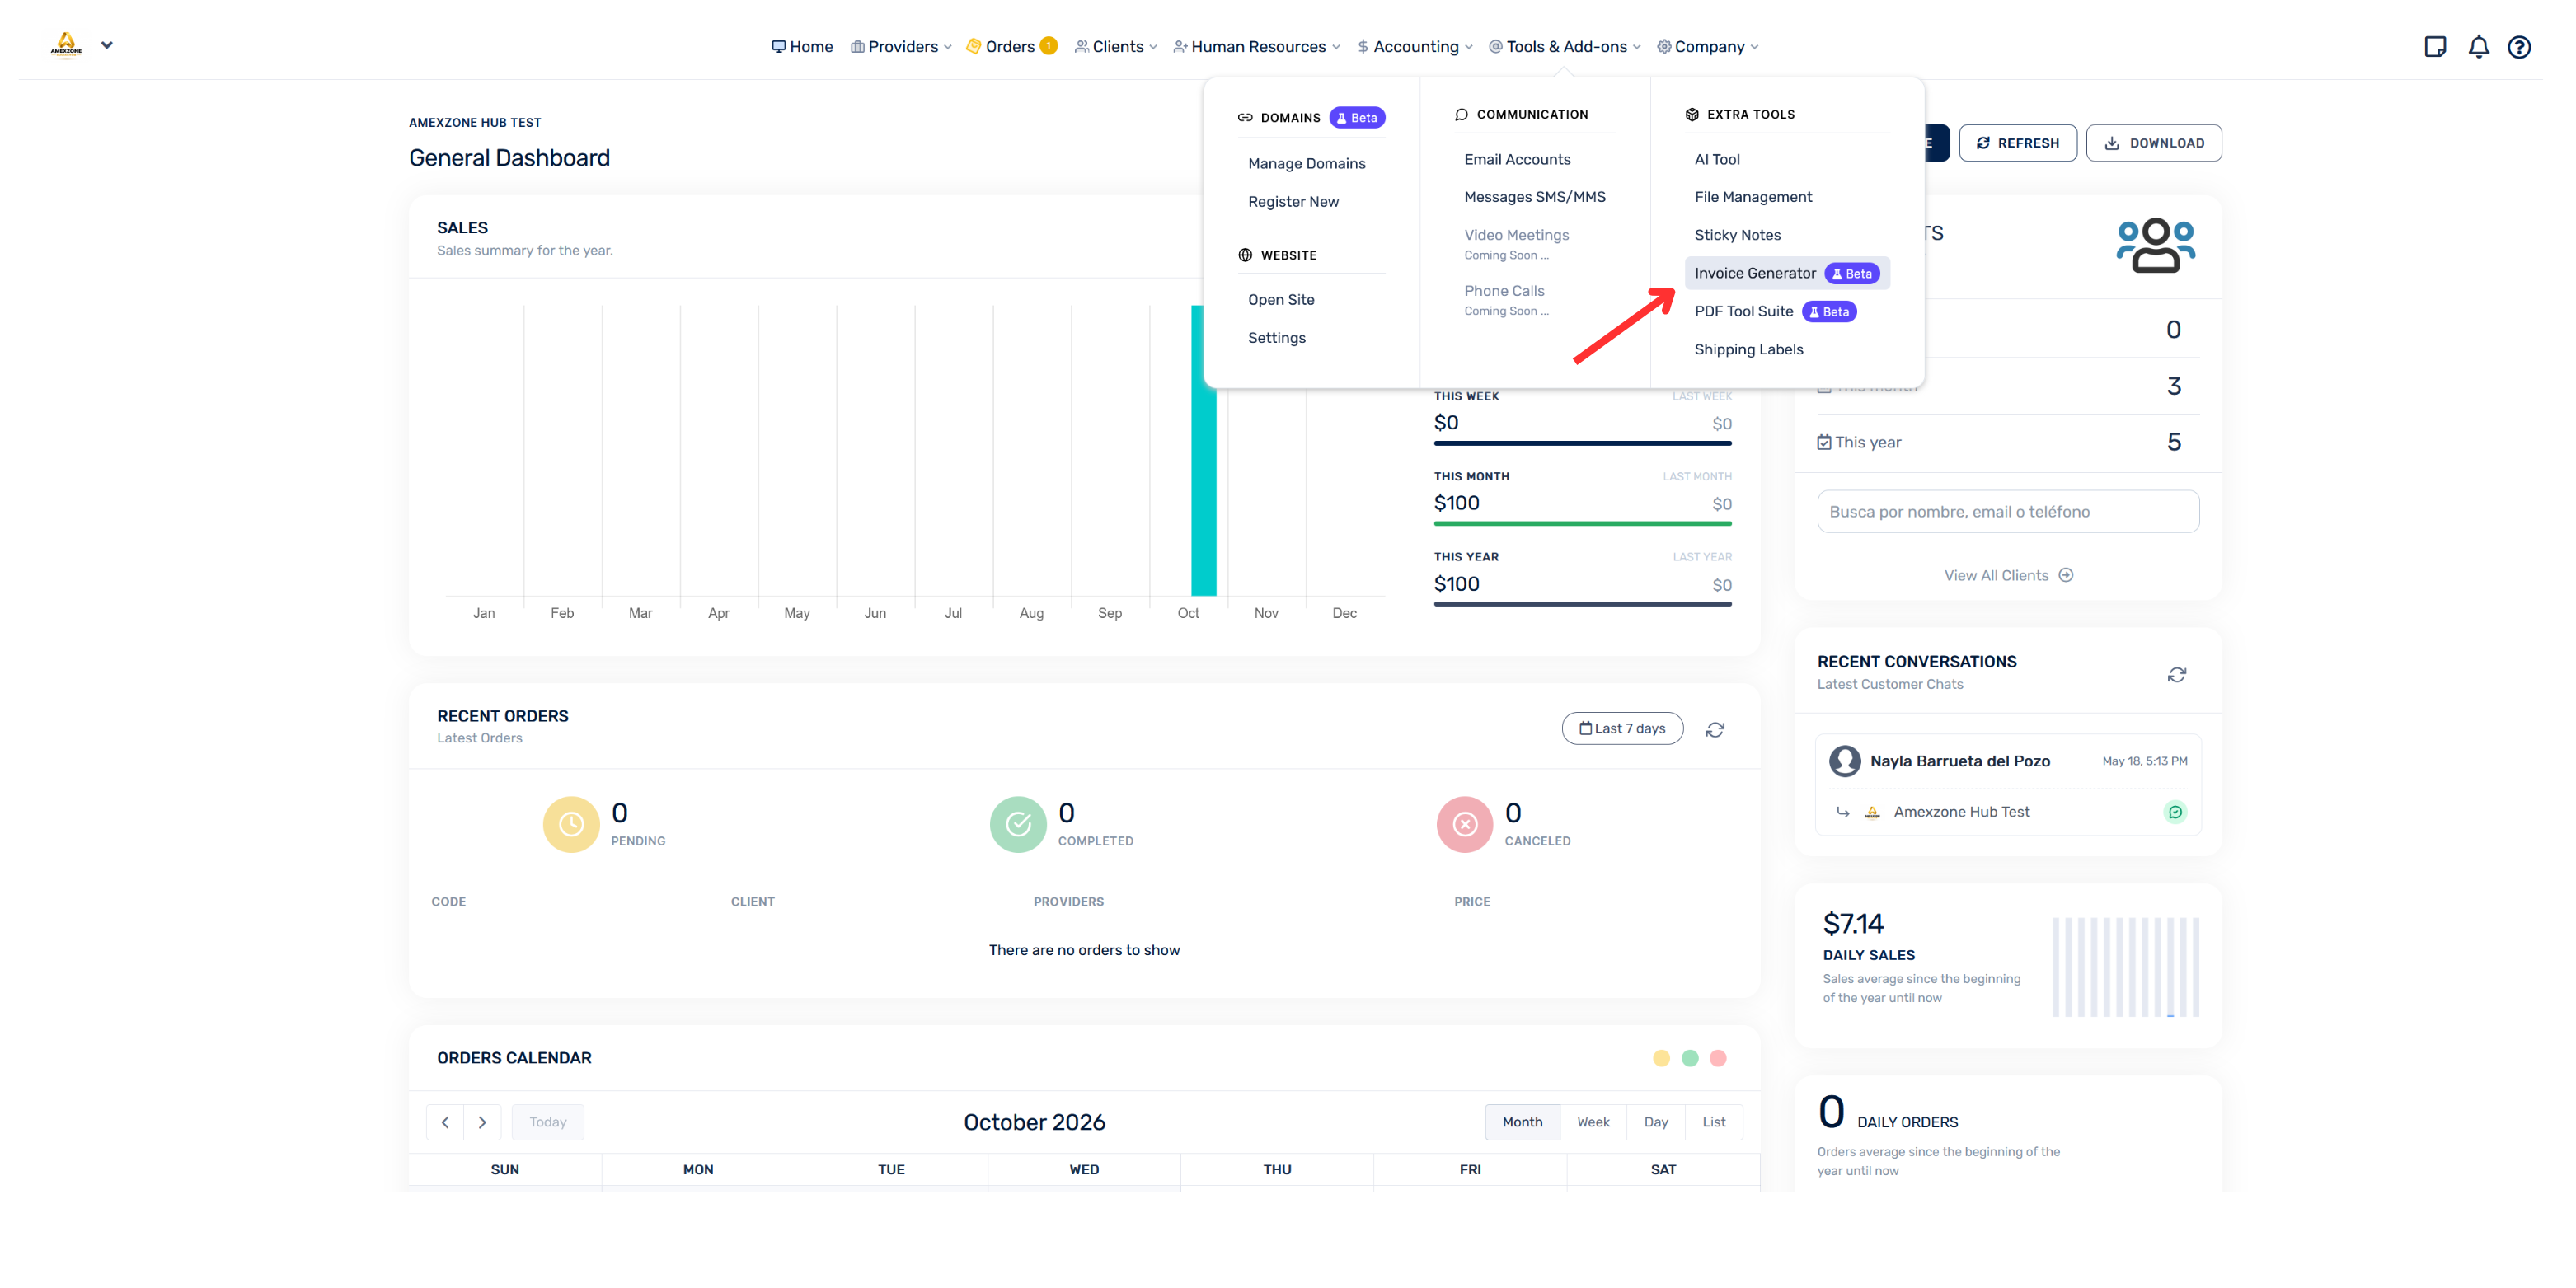Screen dimensions: 2576x1288
Task: Open the Orders menu
Action: 1011,46
